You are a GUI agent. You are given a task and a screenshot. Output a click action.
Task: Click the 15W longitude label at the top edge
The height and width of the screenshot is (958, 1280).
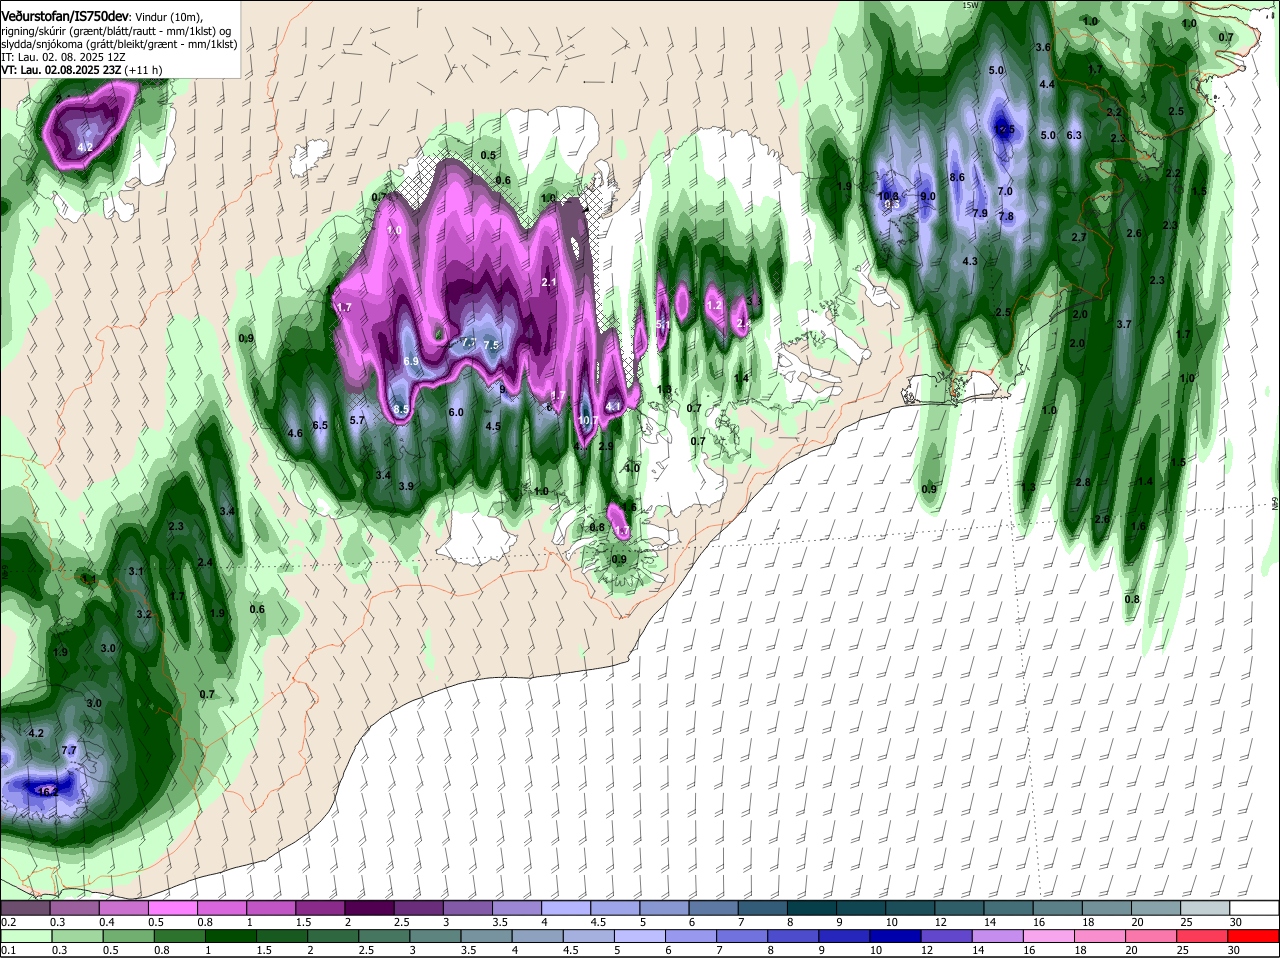[969, 5]
